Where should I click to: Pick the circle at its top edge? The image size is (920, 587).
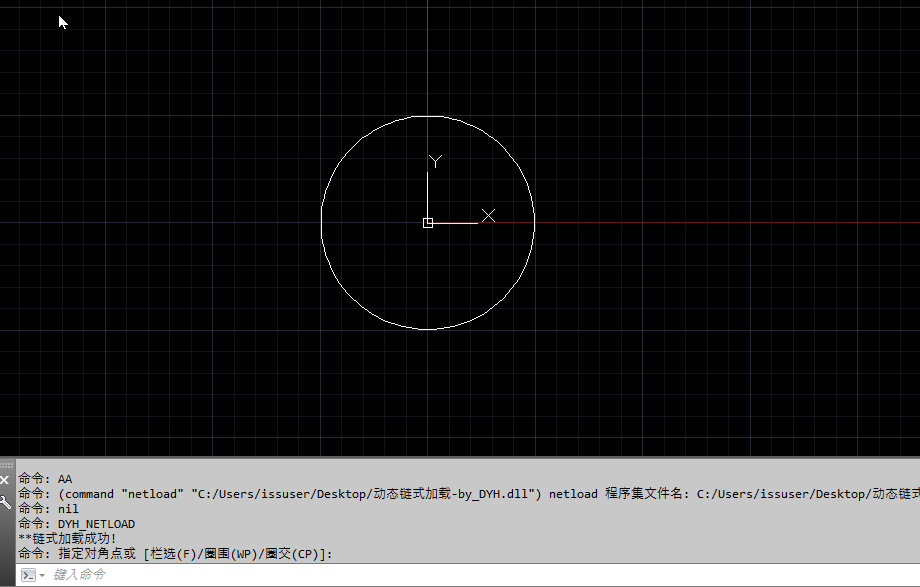click(428, 116)
